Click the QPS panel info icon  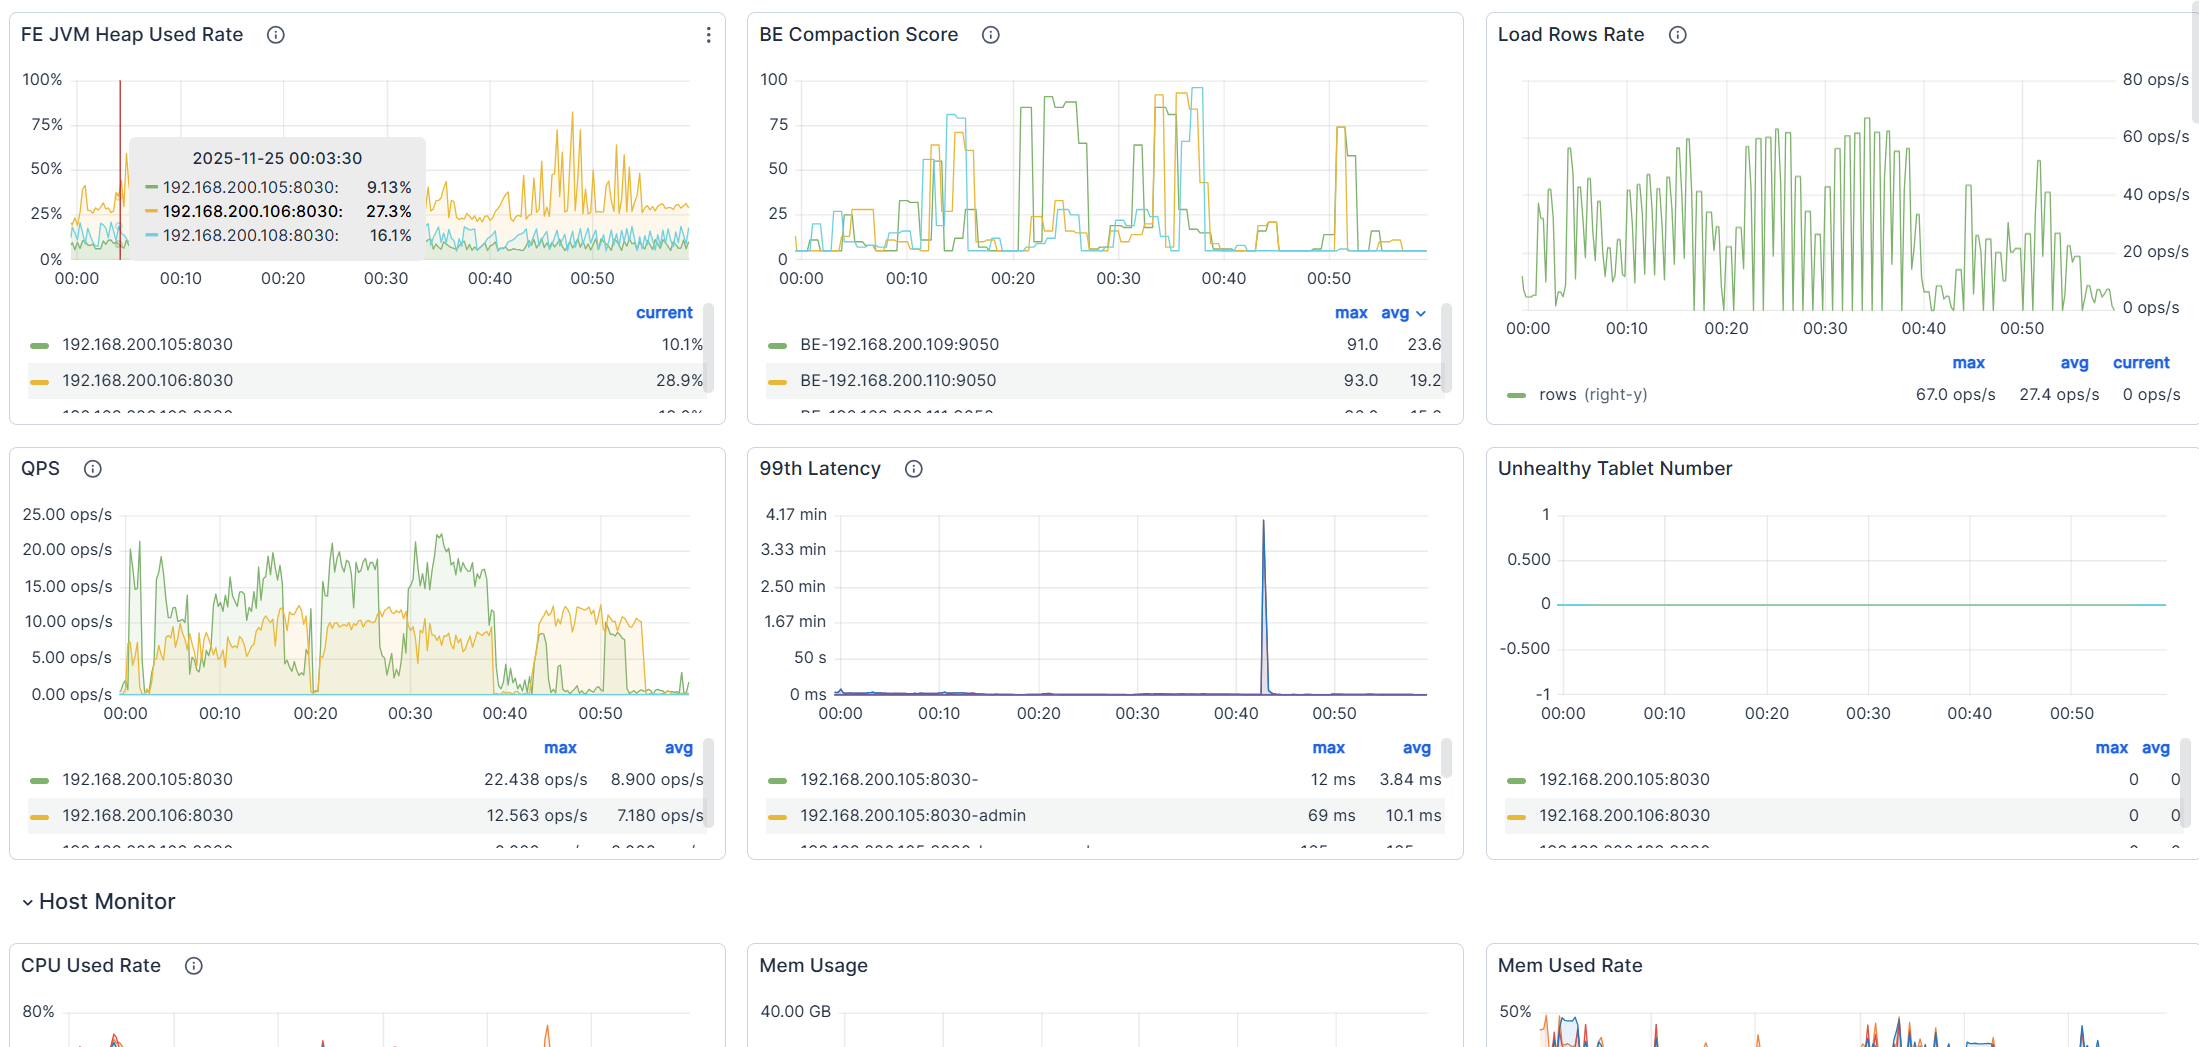[x=93, y=469]
